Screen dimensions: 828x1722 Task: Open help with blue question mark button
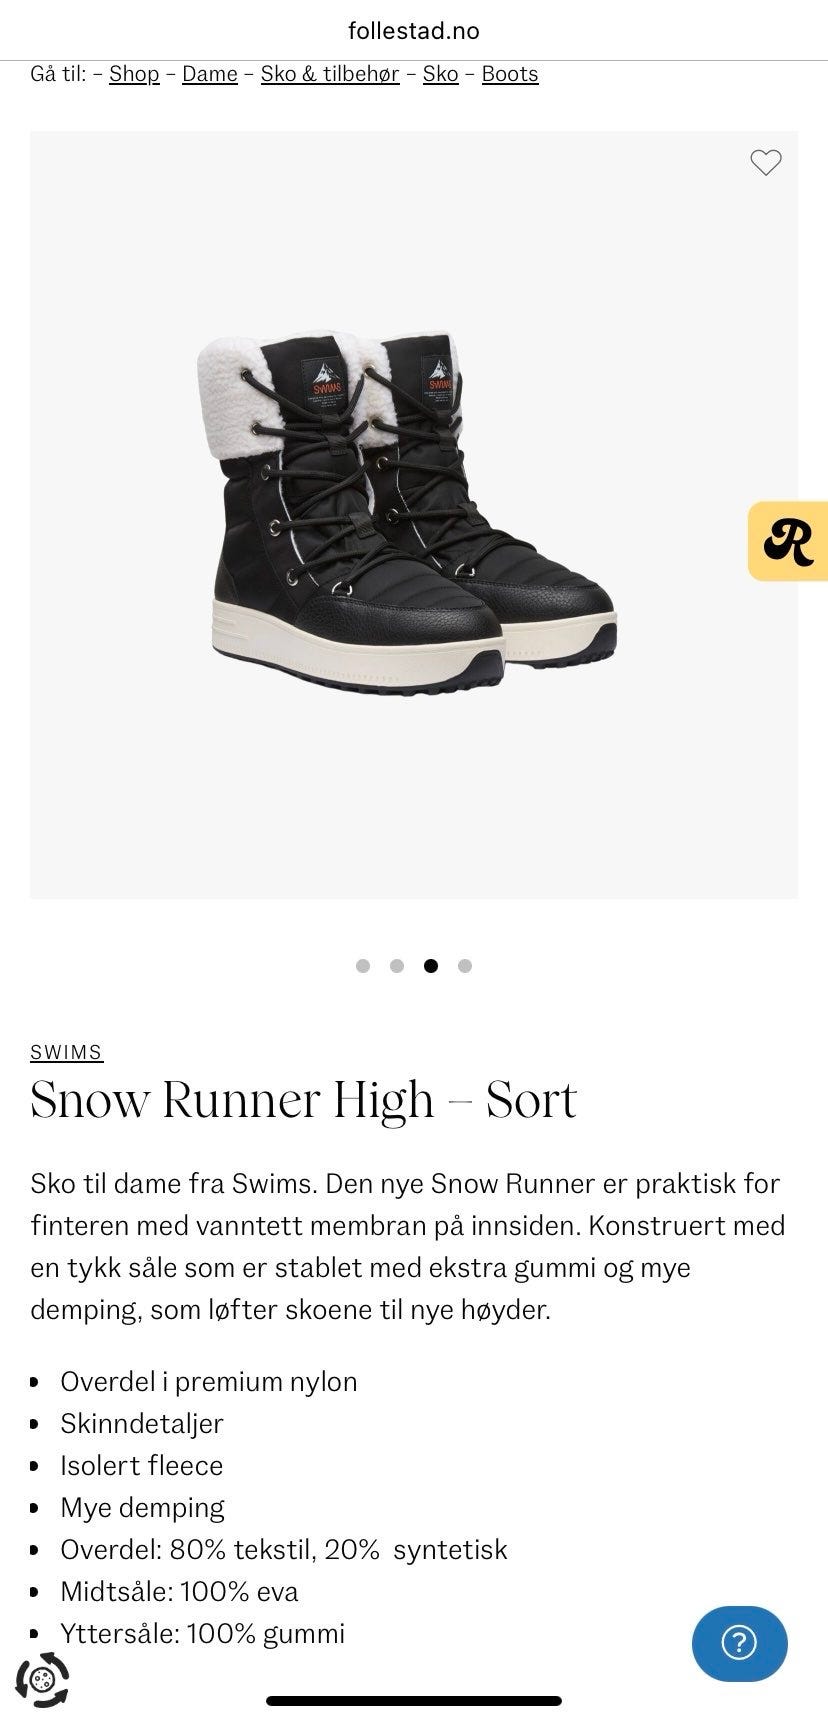739,1643
